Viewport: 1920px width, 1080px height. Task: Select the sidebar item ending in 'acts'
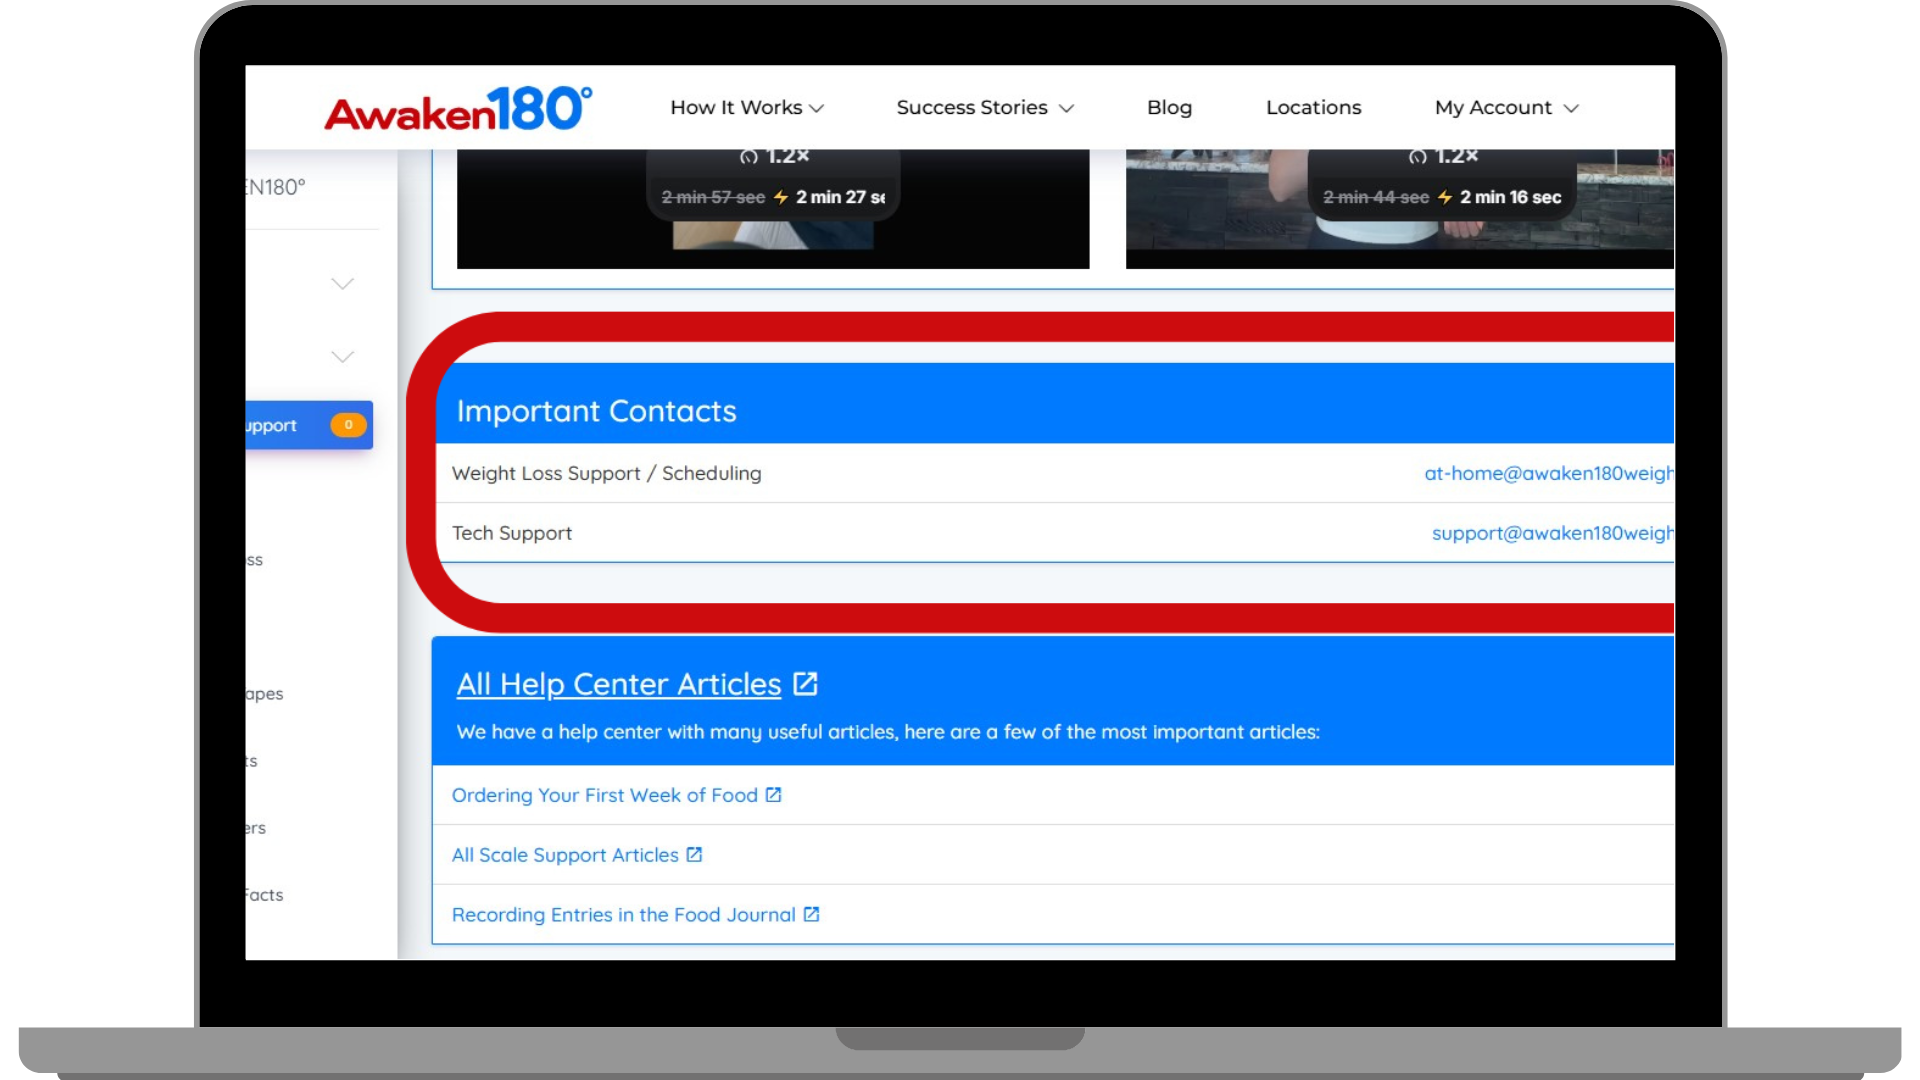(265, 895)
